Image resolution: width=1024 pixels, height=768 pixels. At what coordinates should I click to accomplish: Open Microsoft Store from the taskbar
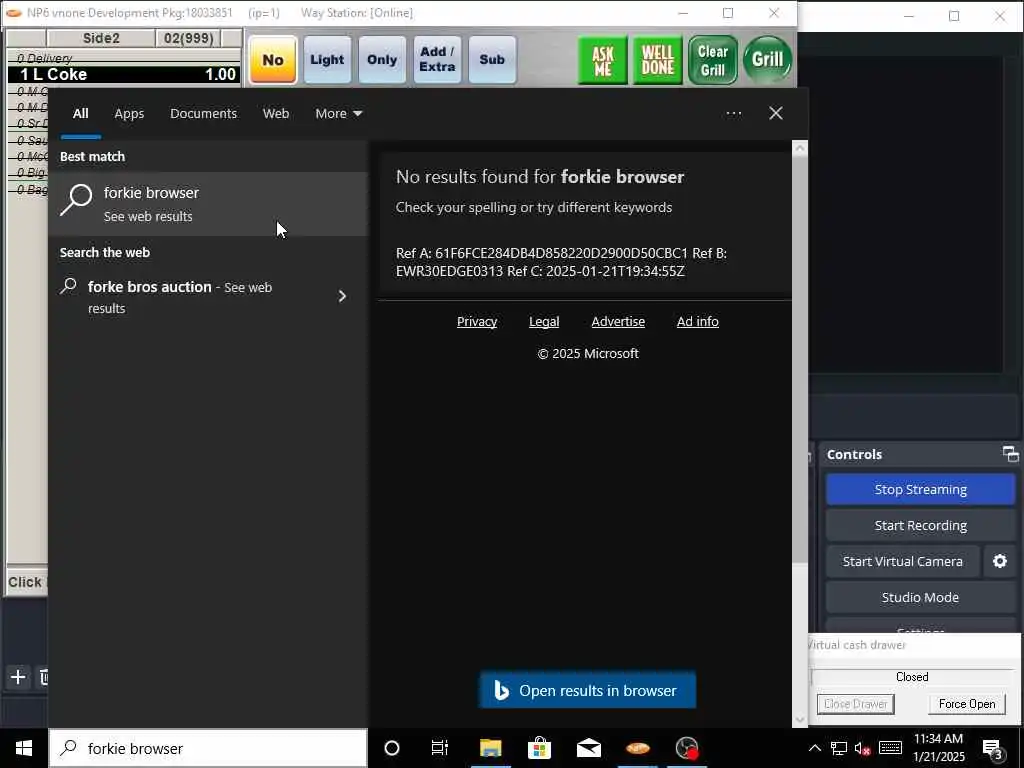tap(539, 748)
